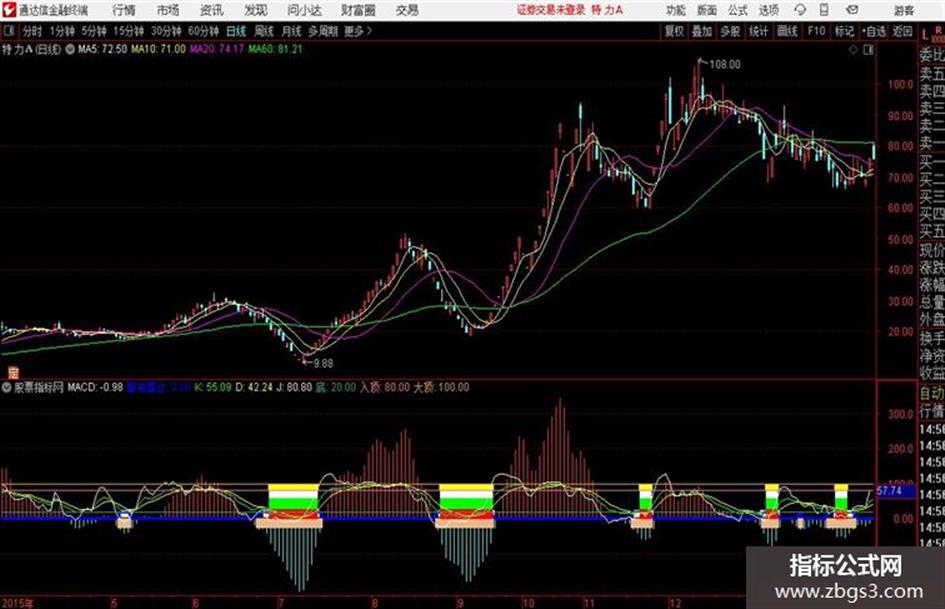Click the 画线 draw line button

click(x=787, y=31)
